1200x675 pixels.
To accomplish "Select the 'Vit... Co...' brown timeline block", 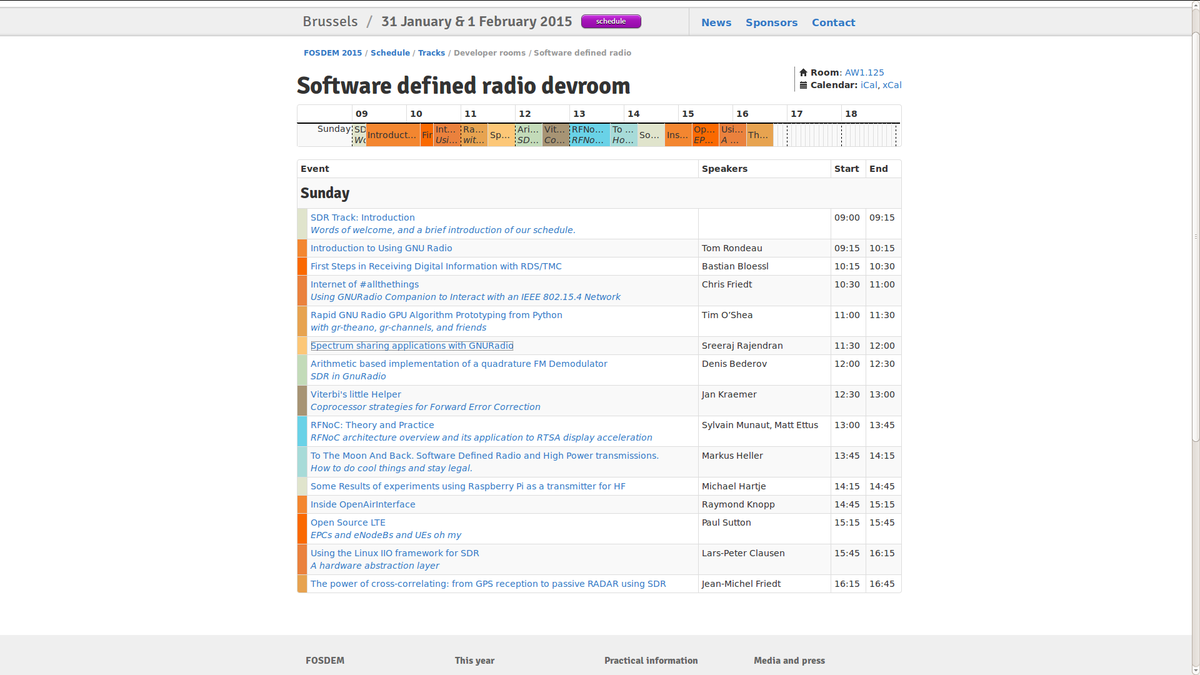I will coord(555,135).
